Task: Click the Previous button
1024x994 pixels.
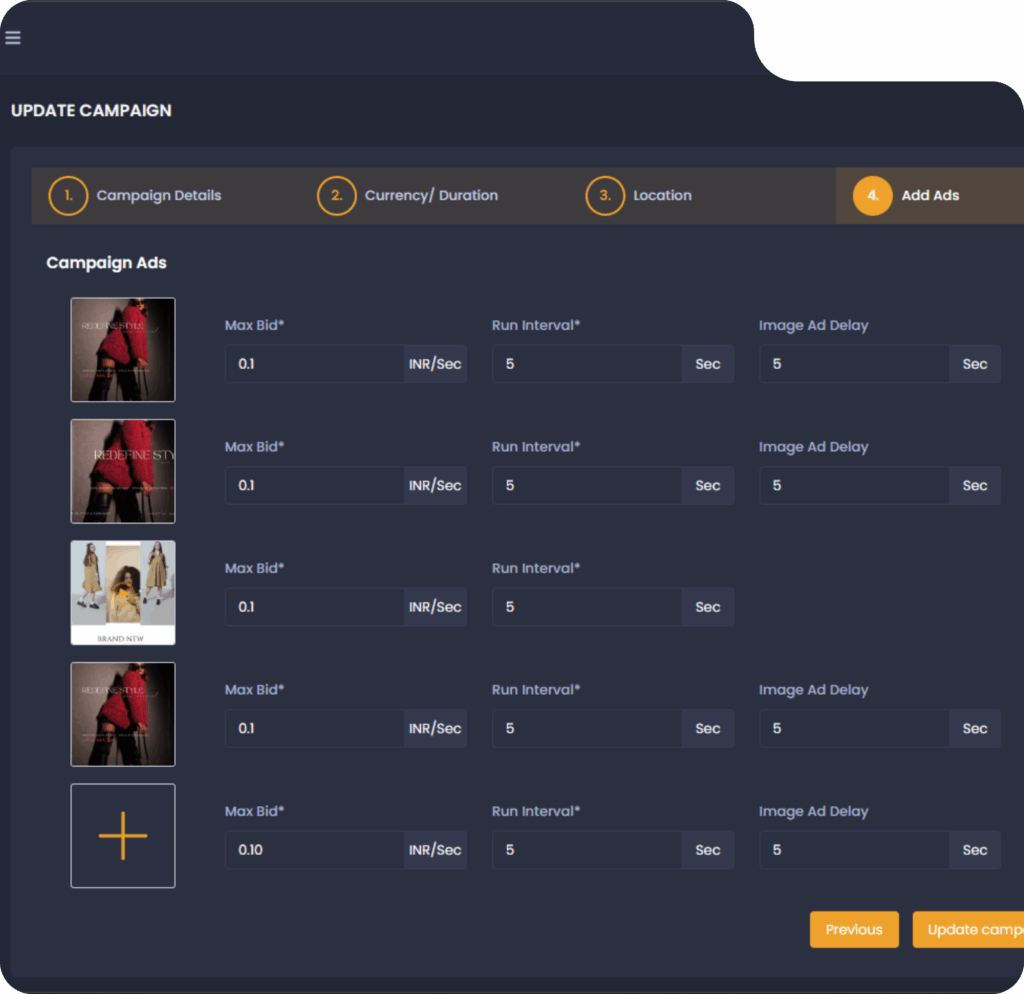Action: tap(854, 929)
